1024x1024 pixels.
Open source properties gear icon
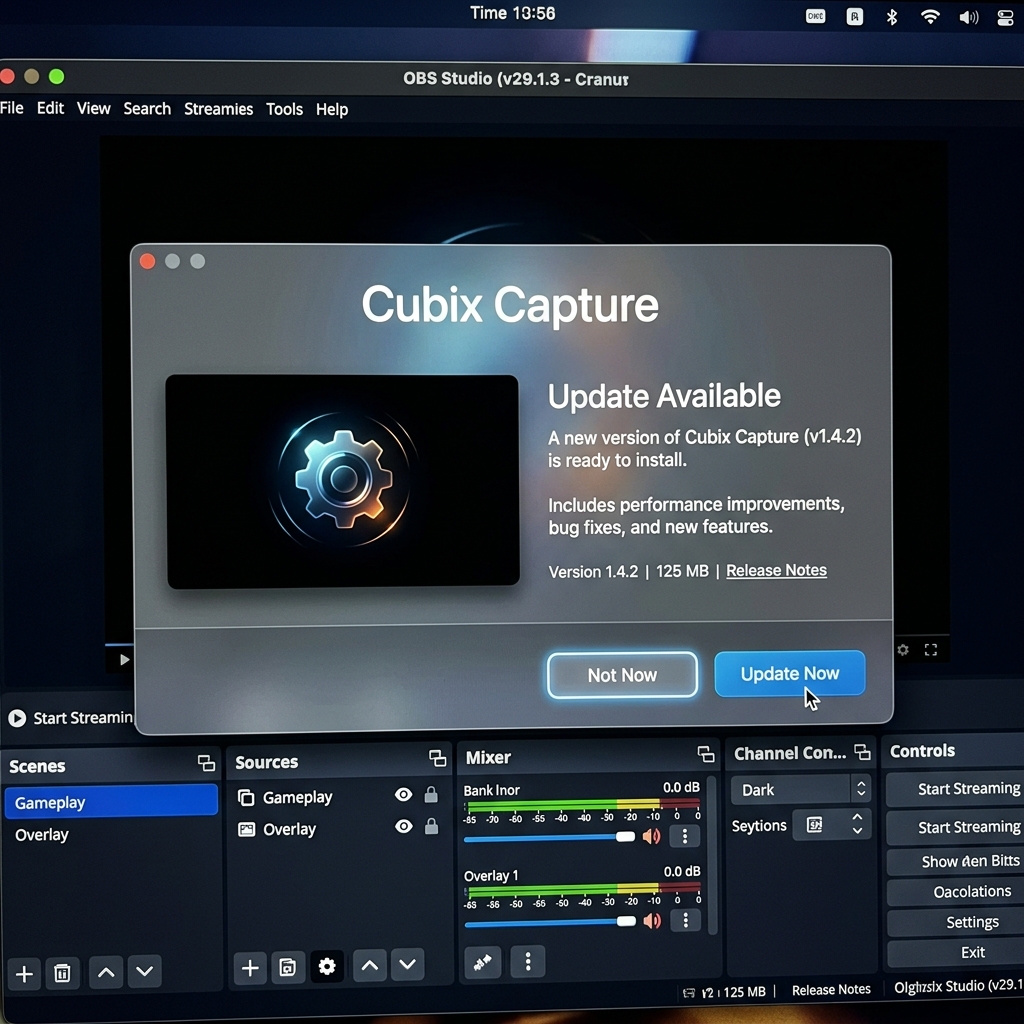327,967
